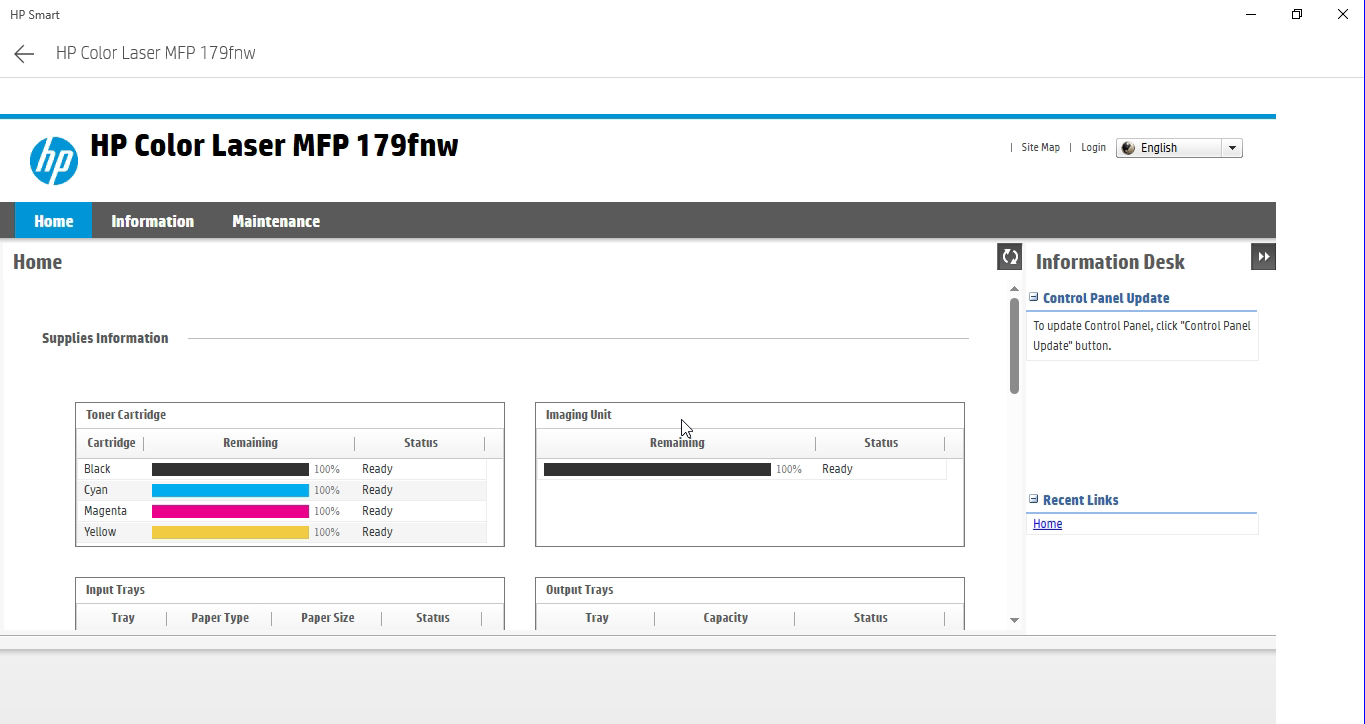Click the Control Panel Update title text
Image resolution: width=1365 pixels, height=724 pixels.
(x=1106, y=298)
